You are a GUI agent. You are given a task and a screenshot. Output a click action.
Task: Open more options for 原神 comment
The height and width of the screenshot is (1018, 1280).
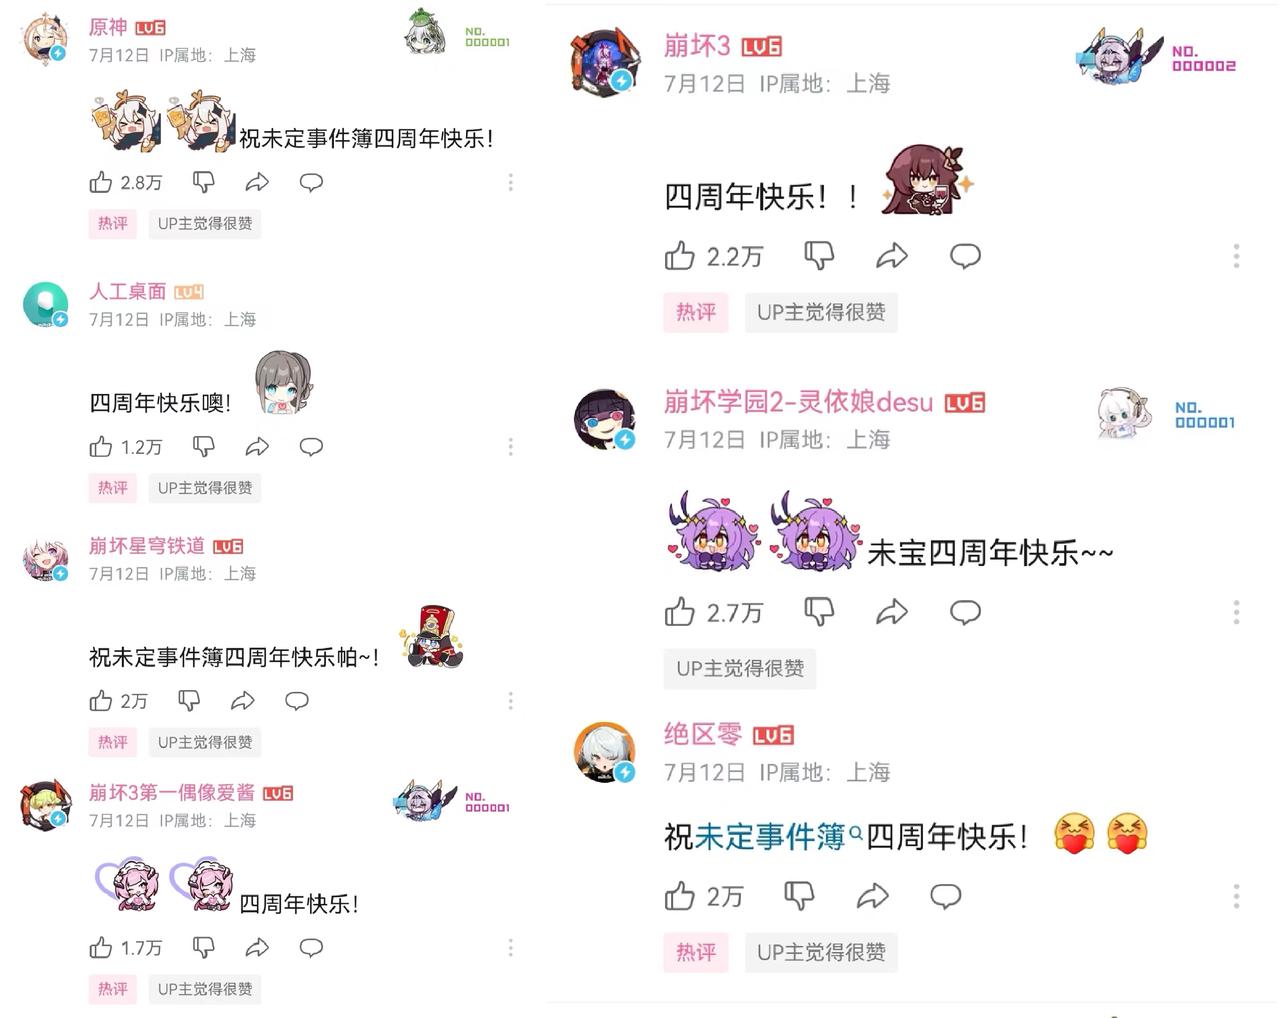click(x=511, y=182)
